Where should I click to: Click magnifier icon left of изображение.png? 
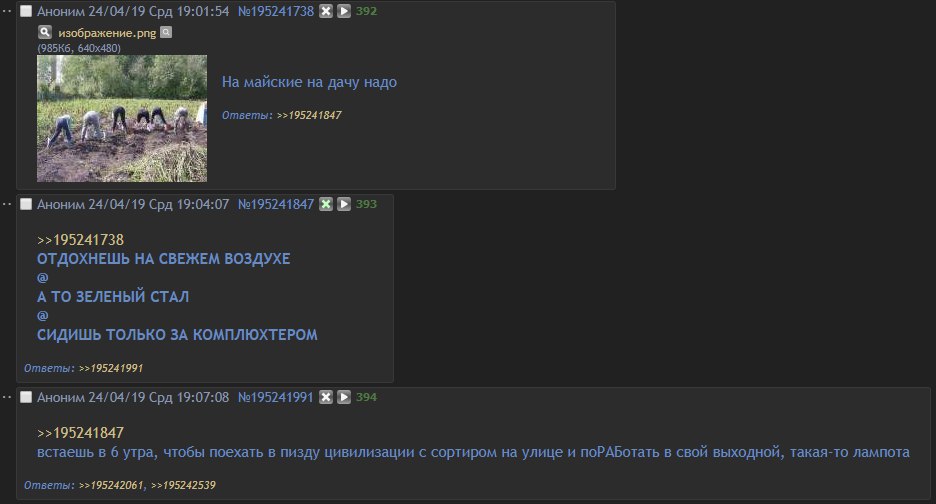45,32
